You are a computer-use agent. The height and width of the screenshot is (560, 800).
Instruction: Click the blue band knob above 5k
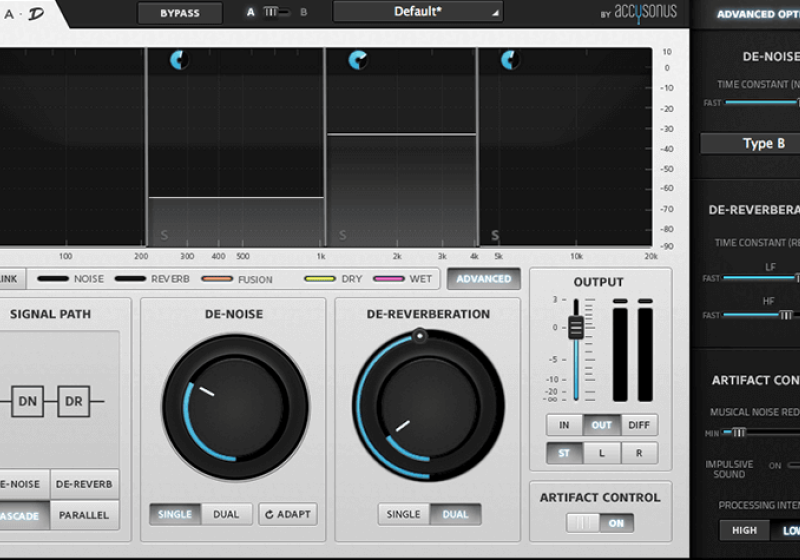(x=508, y=61)
